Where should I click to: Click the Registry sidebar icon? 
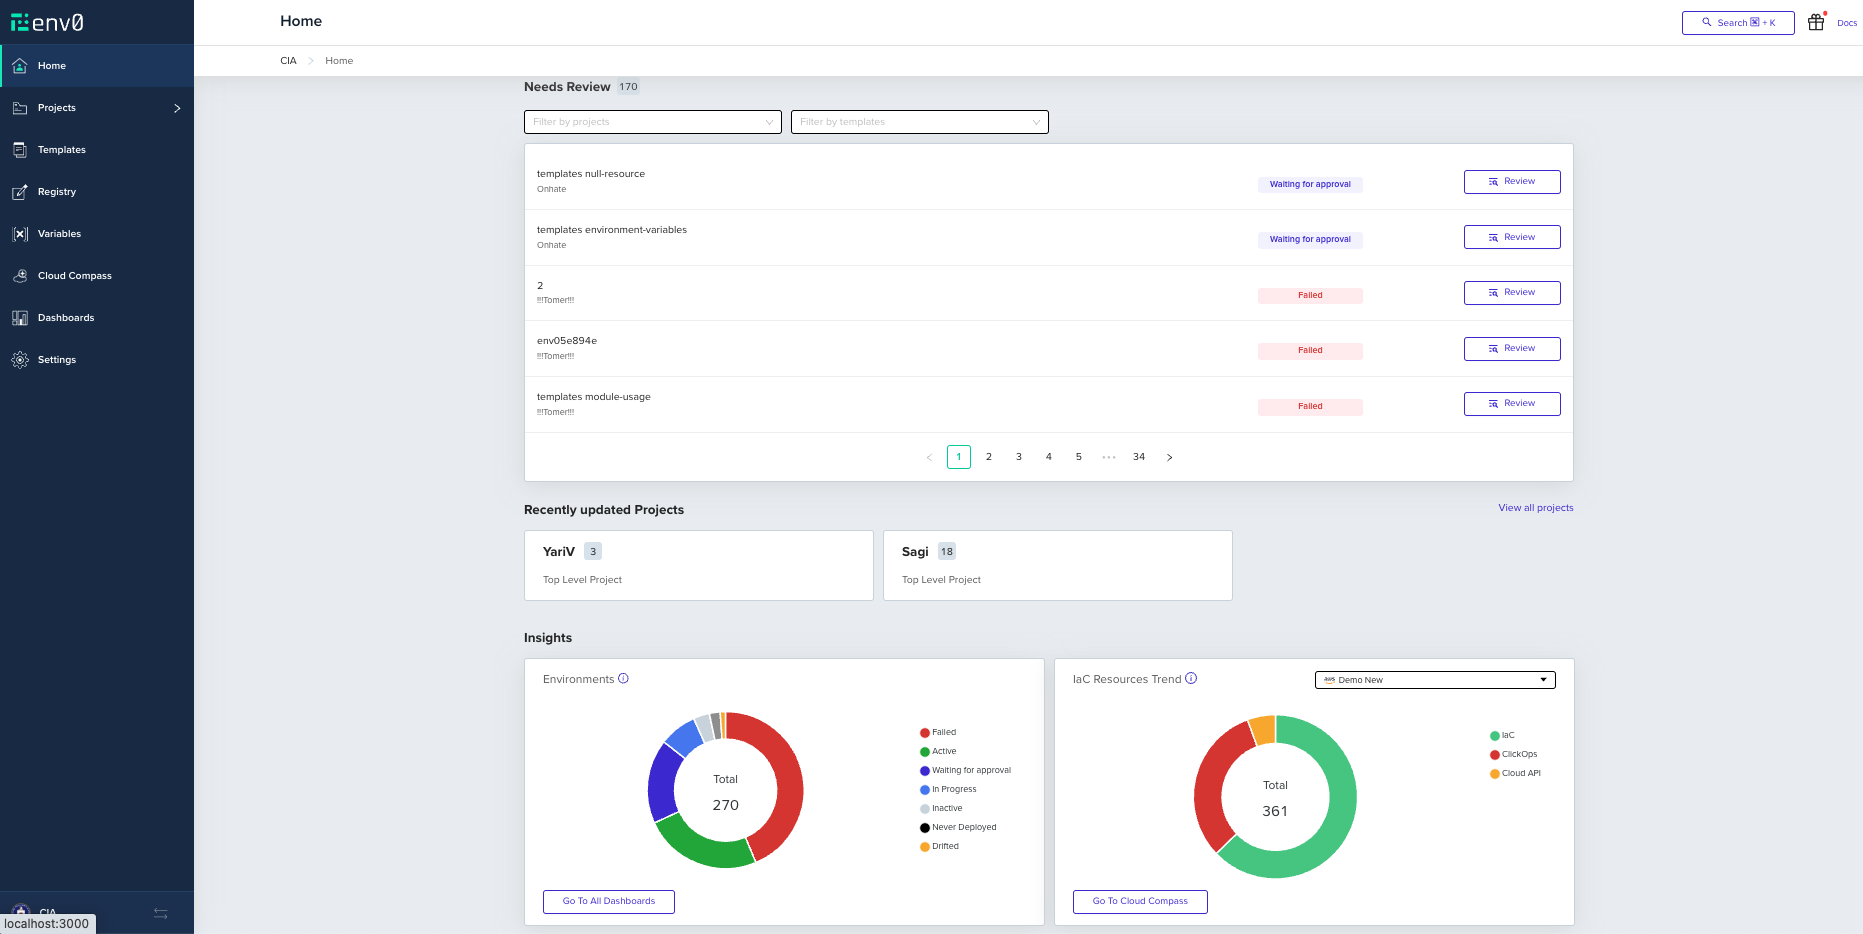click(x=20, y=191)
